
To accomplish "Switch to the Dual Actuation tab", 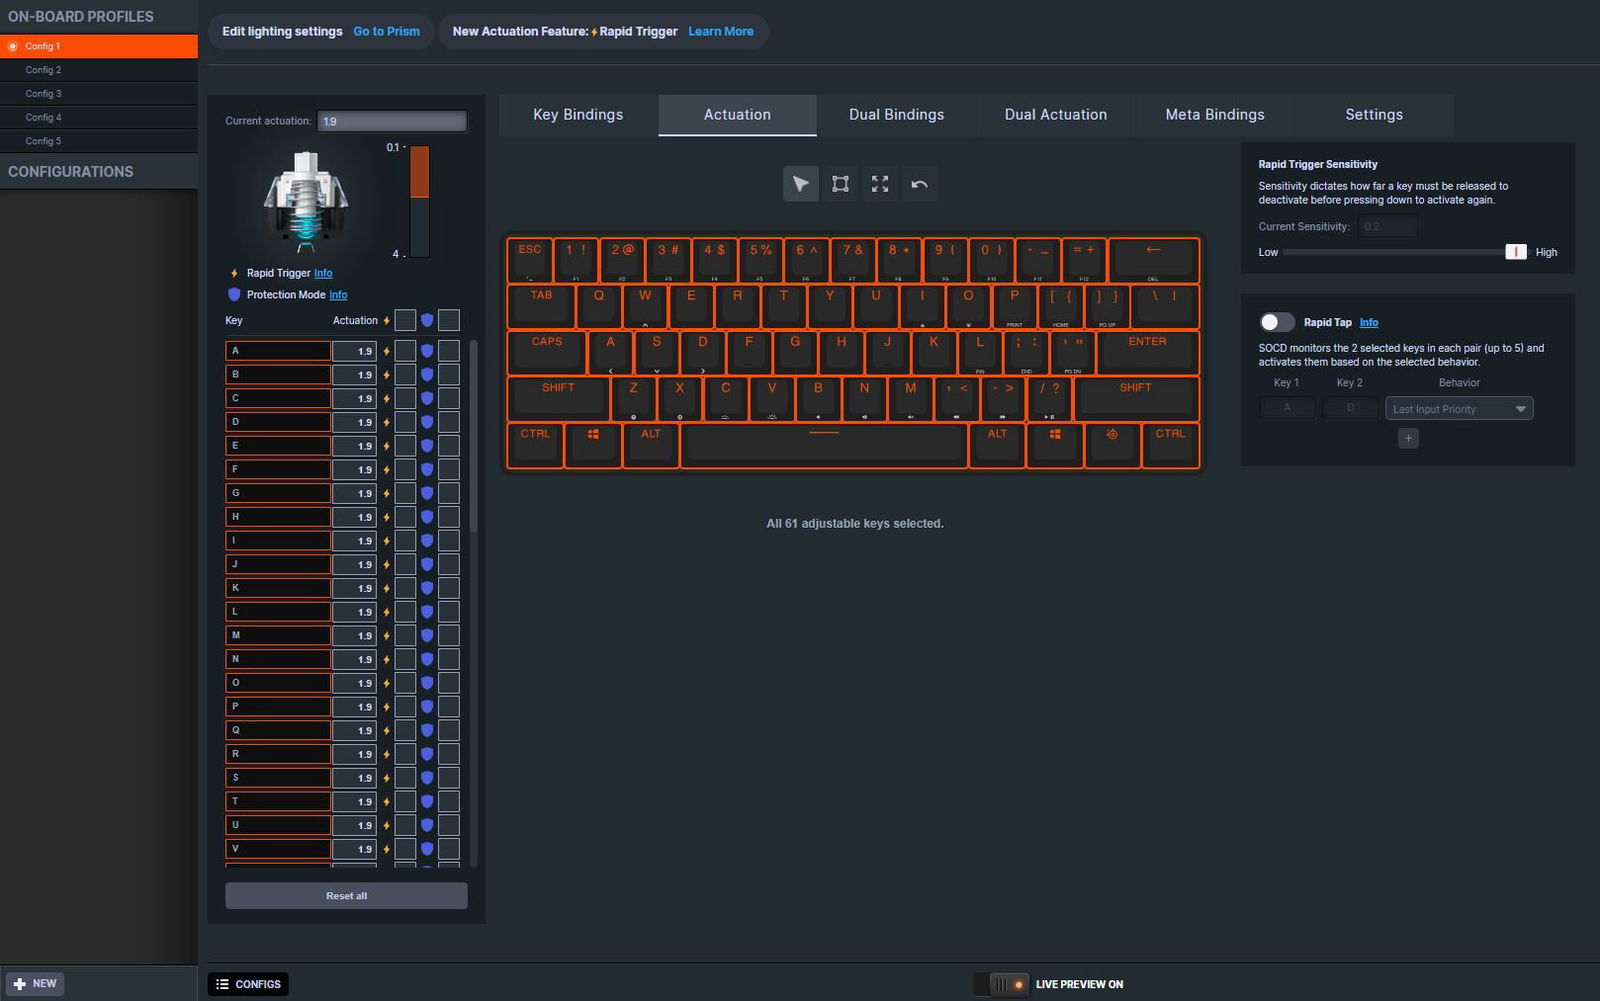I will (x=1055, y=115).
